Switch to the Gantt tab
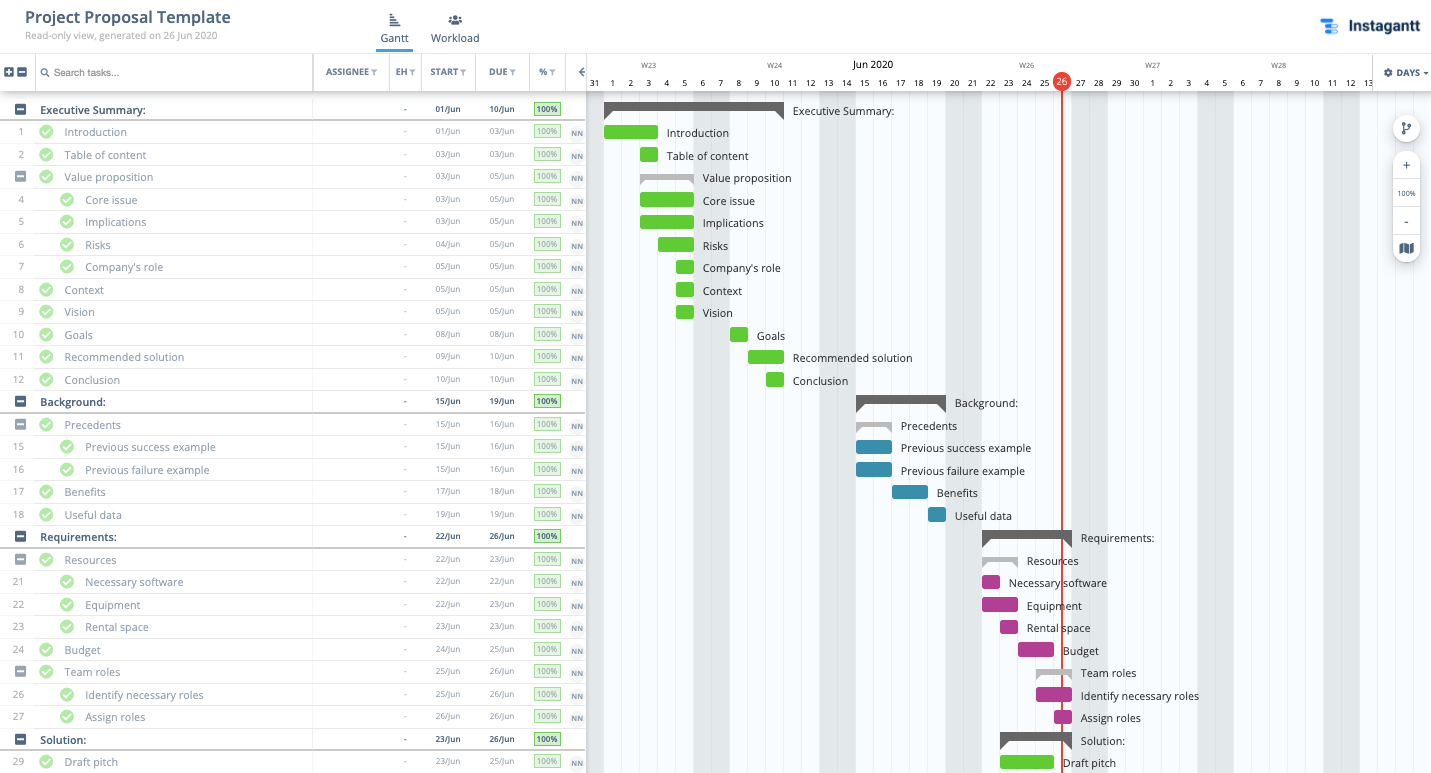 coord(394,27)
